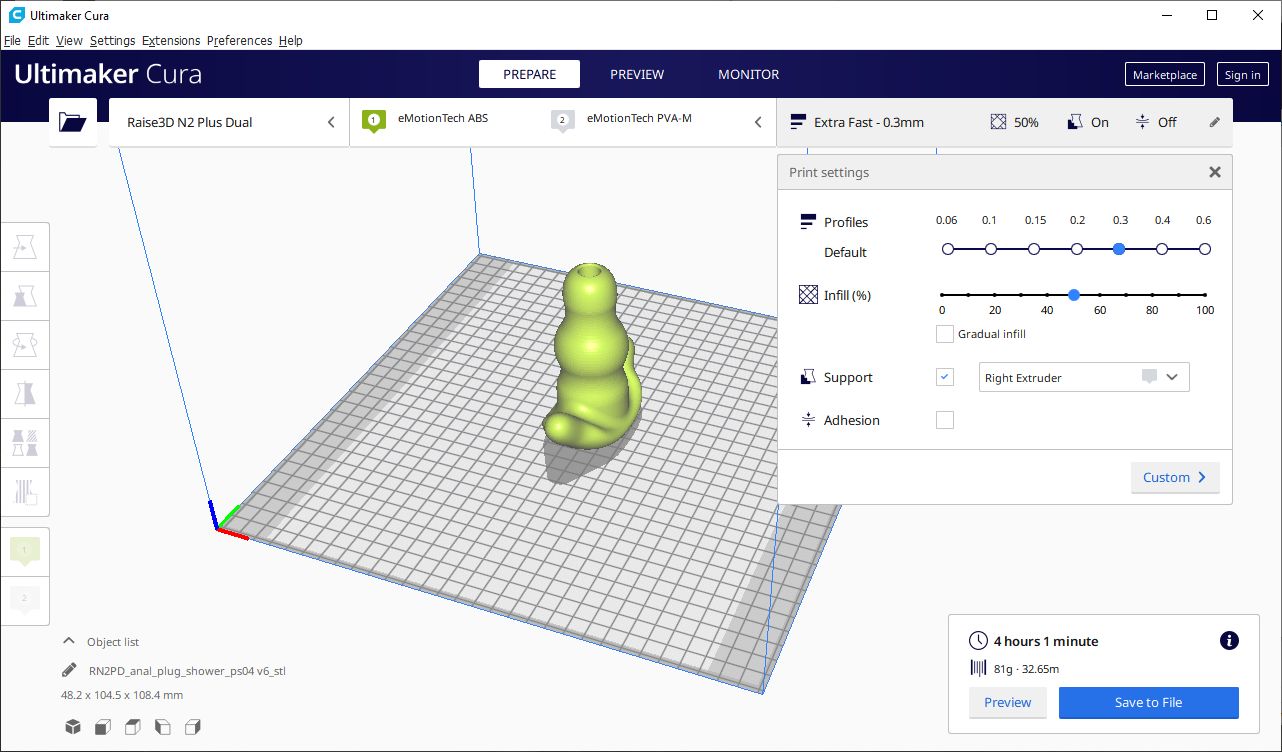Collapse the Object list
1282x752 pixels.
point(69,641)
